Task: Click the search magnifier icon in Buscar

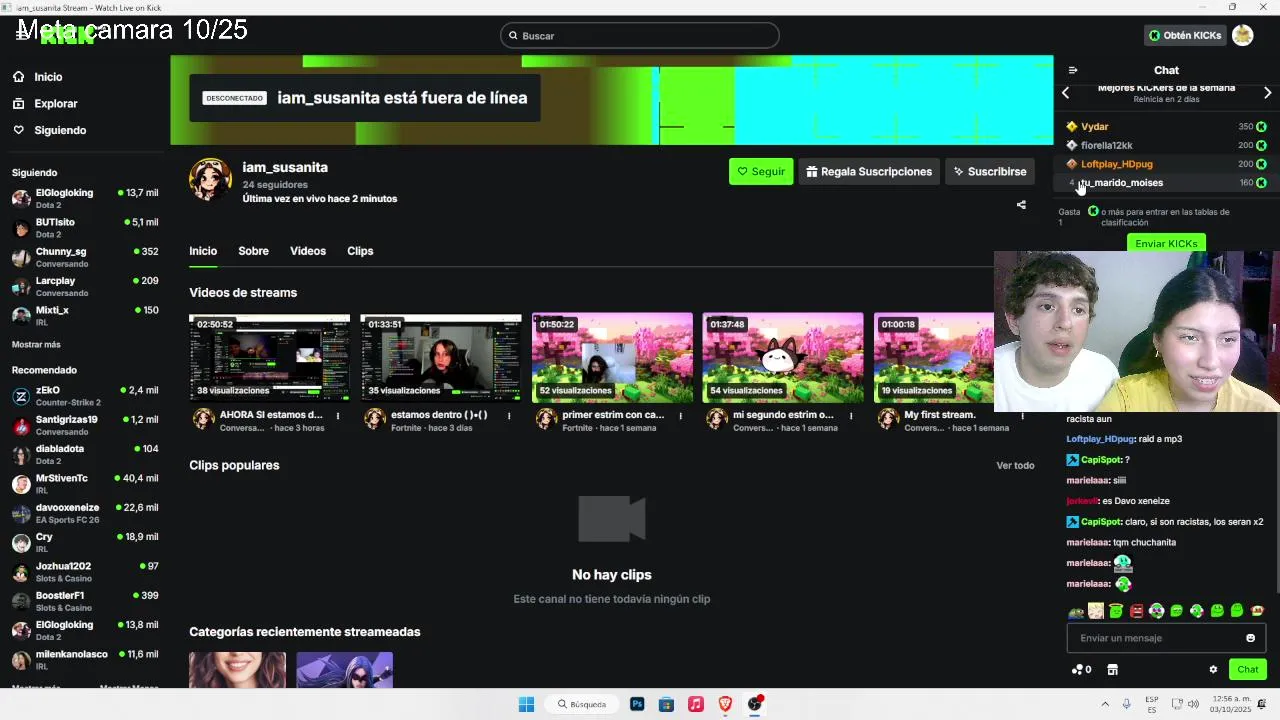Action: (x=513, y=36)
